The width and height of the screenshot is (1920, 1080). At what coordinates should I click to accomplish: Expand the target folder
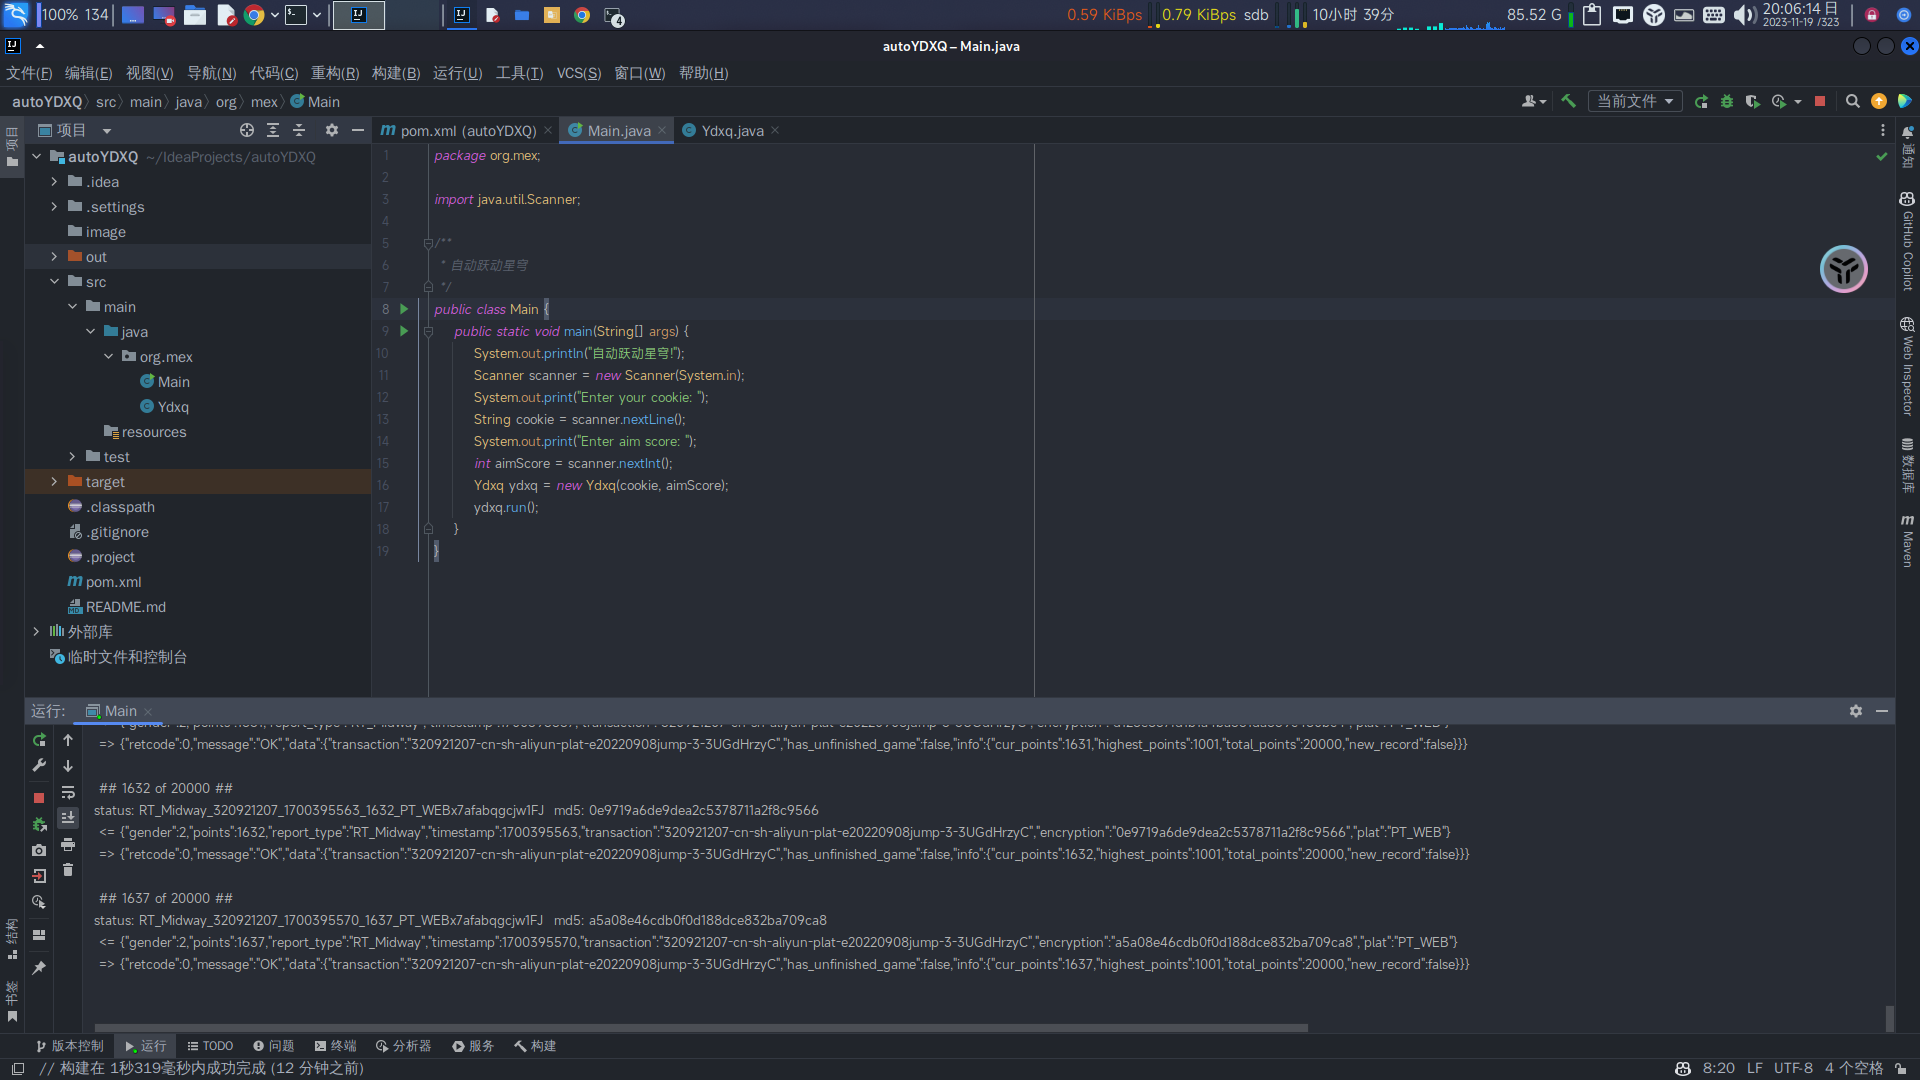coord(54,481)
